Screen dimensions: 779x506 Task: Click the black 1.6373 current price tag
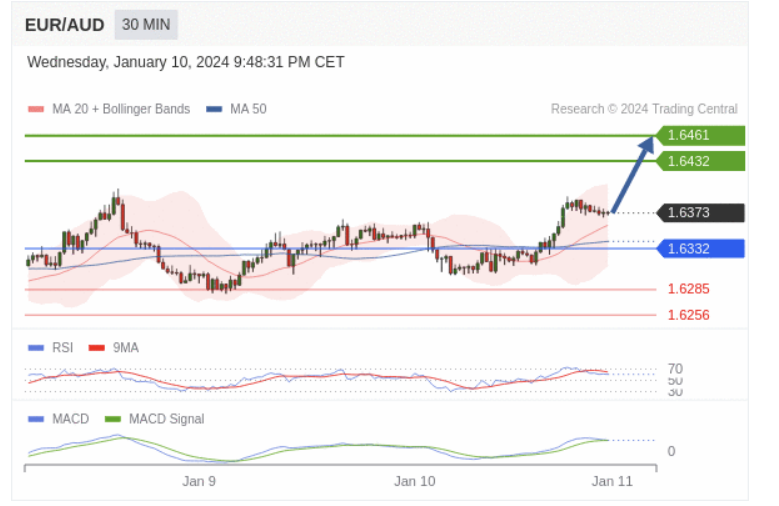[x=700, y=213]
